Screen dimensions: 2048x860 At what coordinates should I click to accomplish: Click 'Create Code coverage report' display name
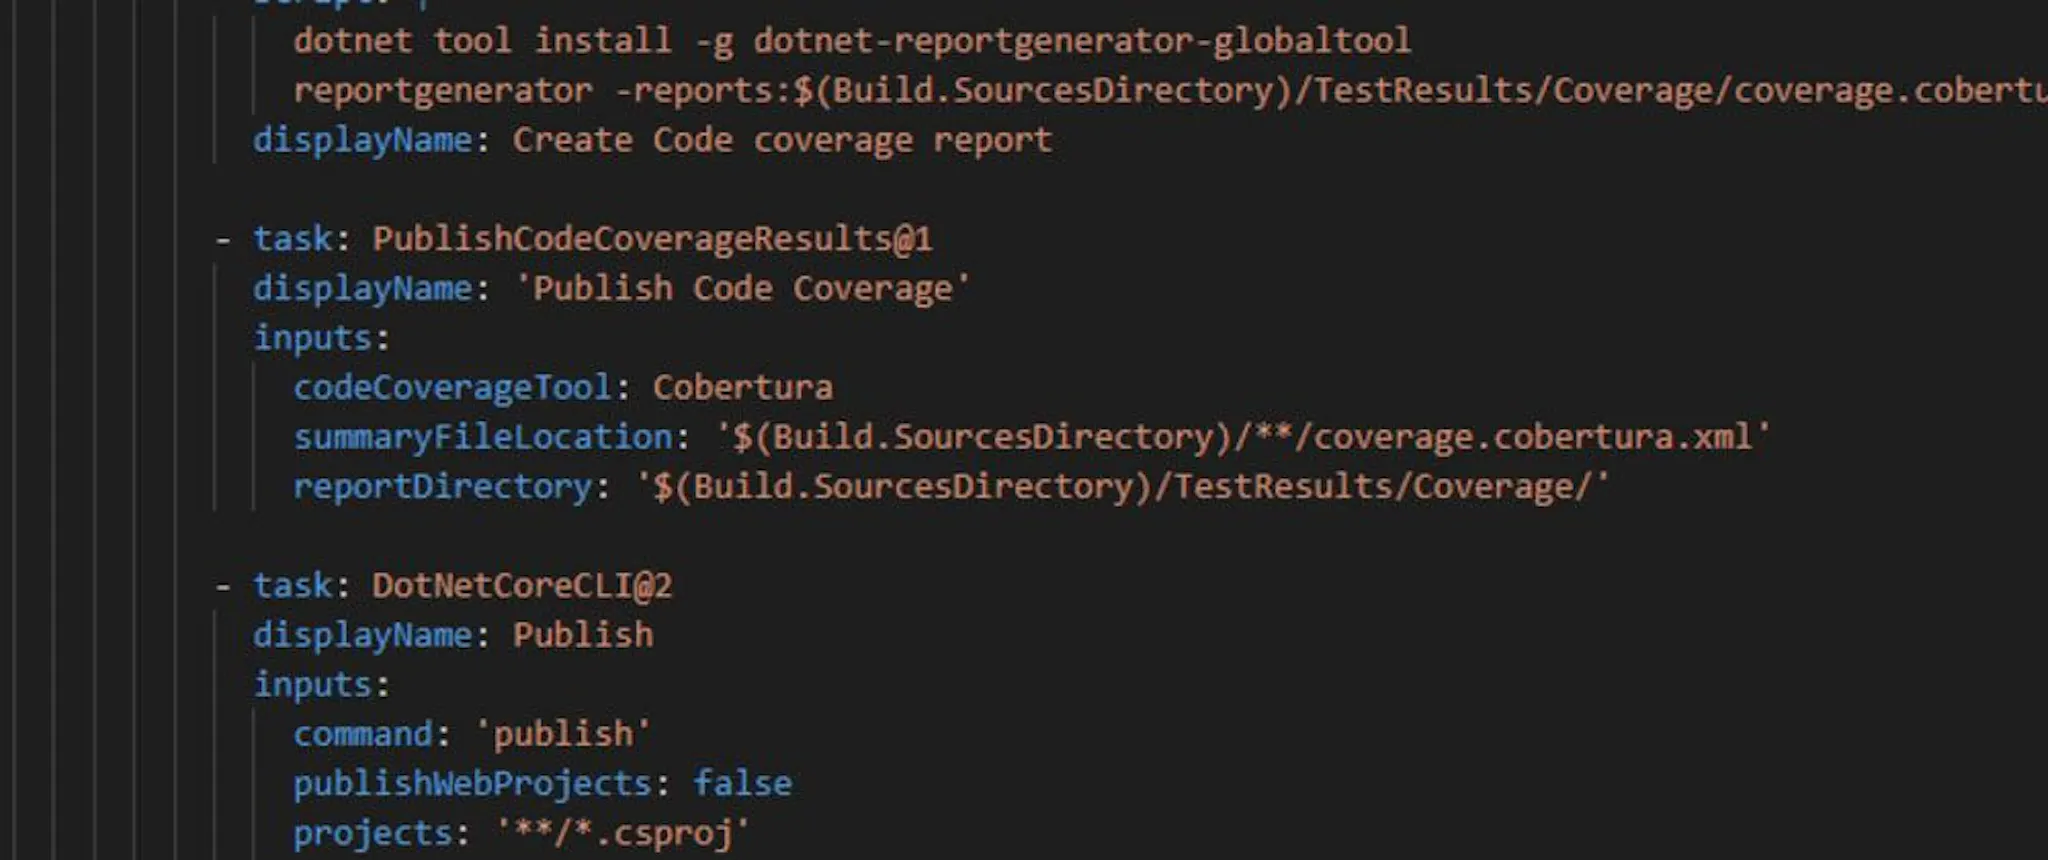tap(782, 141)
